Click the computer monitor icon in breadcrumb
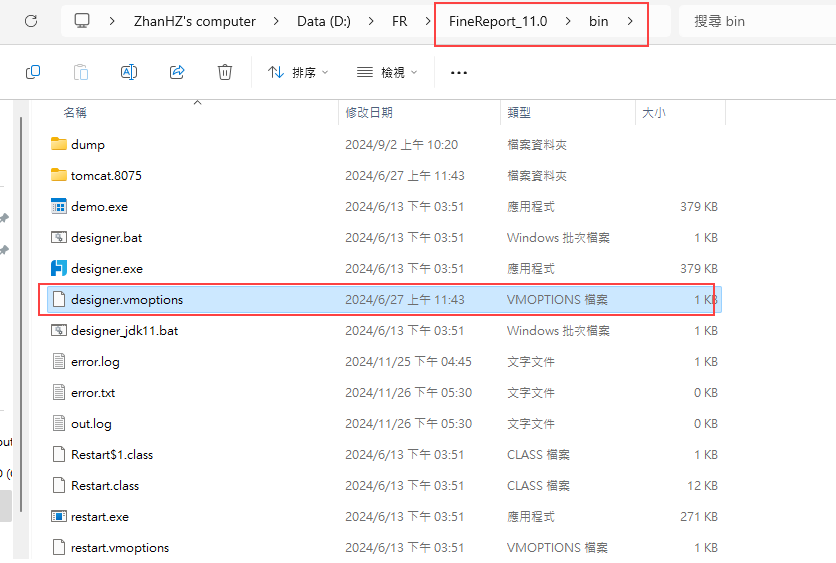 (x=82, y=21)
